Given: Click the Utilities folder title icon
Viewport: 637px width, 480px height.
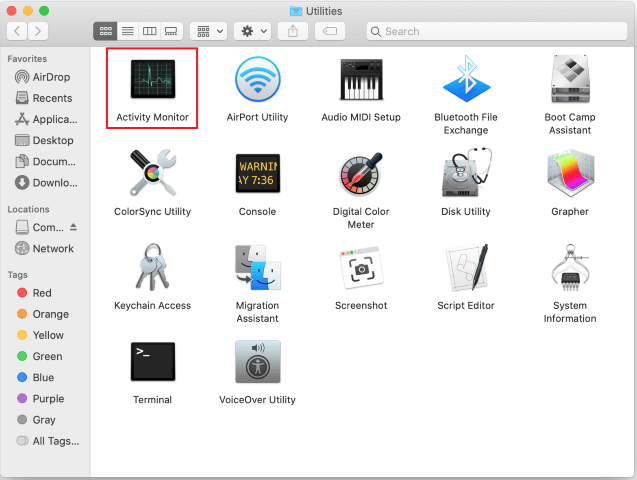Looking at the screenshot, I should pos(296,11).
